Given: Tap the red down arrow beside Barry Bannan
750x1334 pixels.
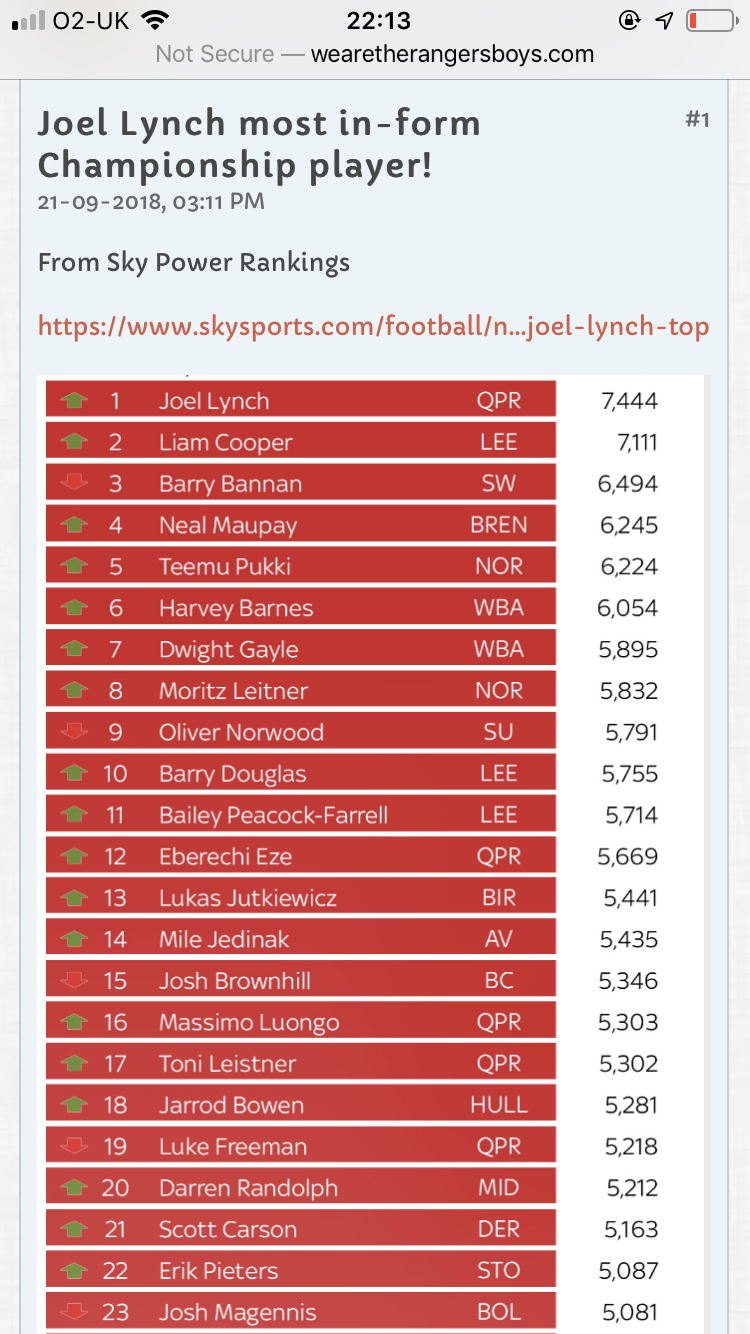Looking at the screenshot, I should tap(74, 484).
